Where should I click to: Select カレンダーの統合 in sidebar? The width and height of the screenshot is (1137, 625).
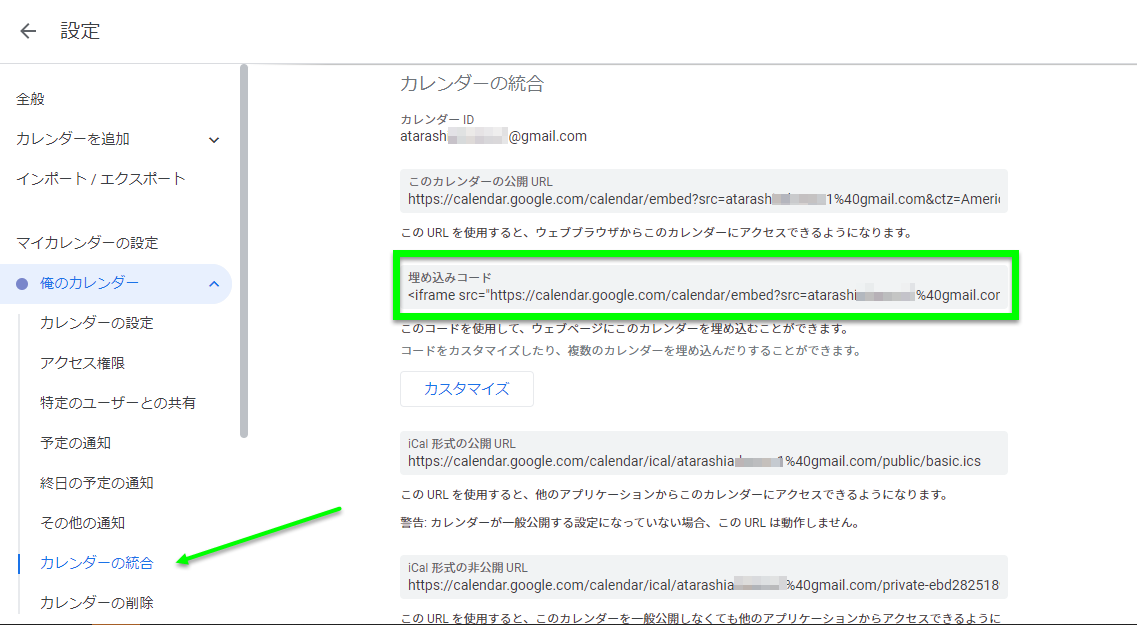click(96, 563)
